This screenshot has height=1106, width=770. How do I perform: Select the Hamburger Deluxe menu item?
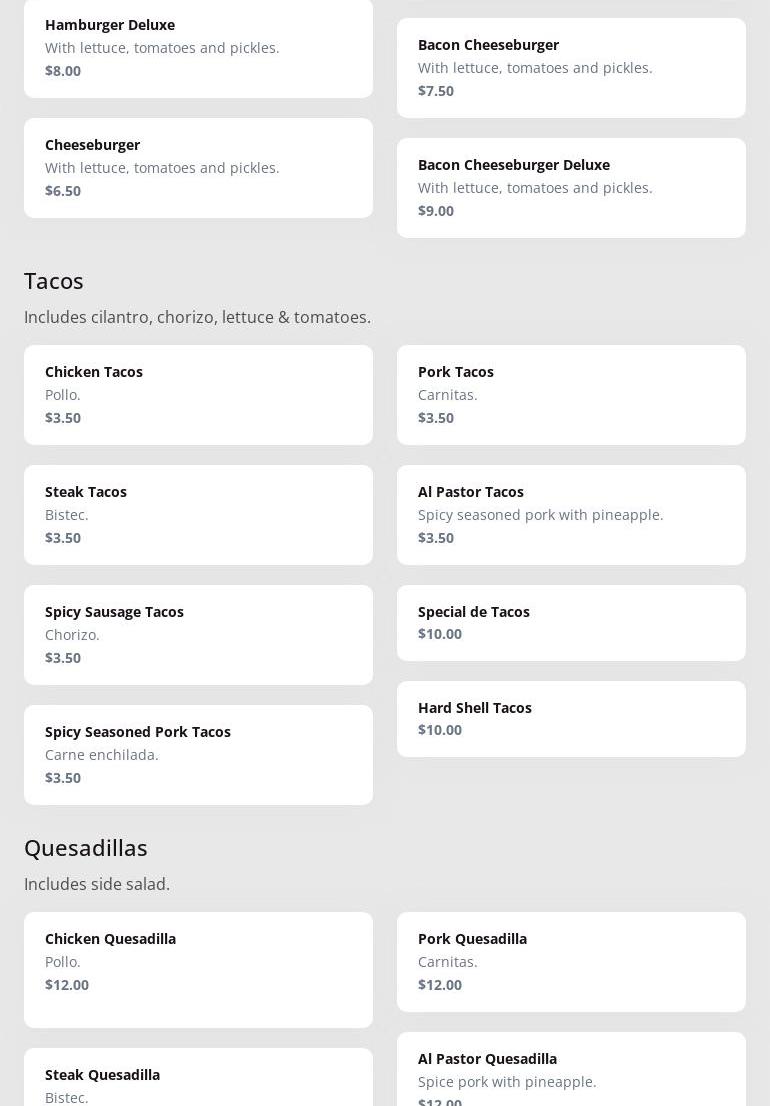[198, 47]
